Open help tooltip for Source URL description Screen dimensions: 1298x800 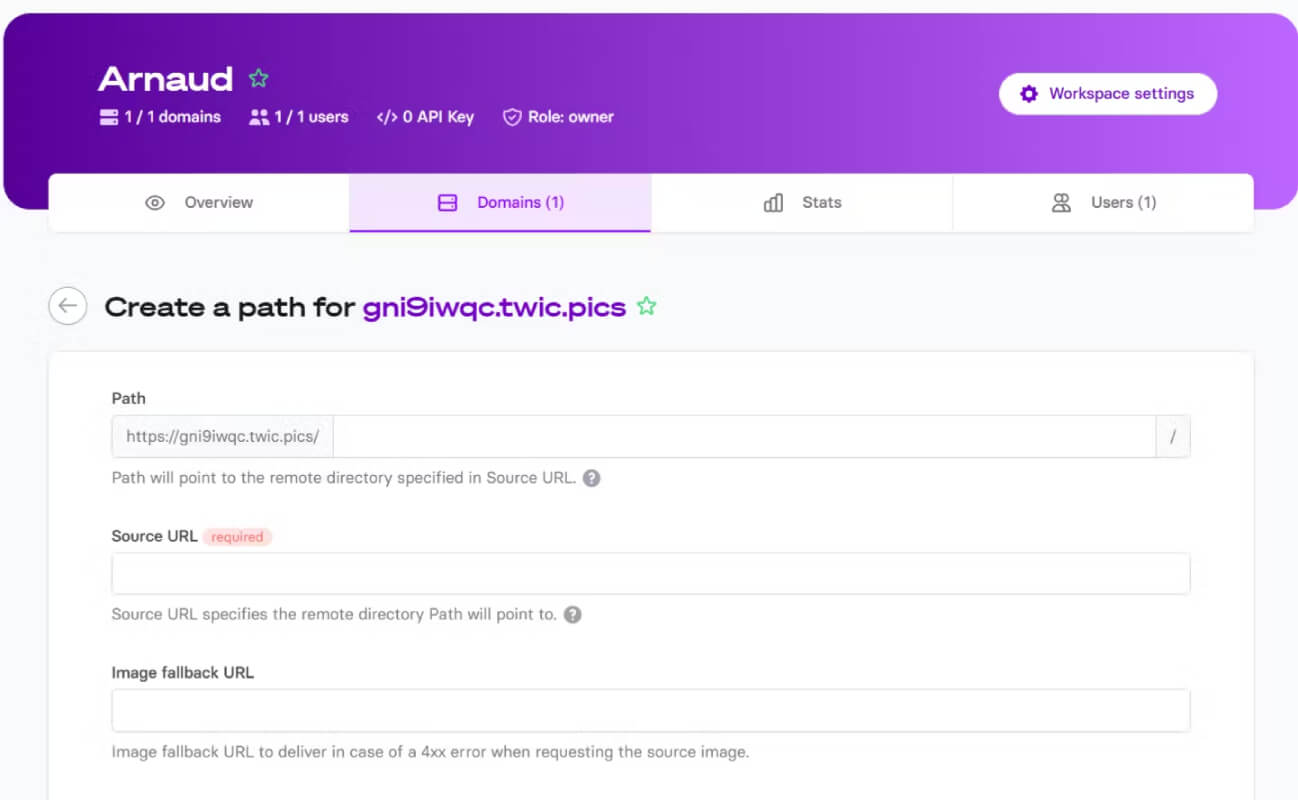tap(572, 614)
